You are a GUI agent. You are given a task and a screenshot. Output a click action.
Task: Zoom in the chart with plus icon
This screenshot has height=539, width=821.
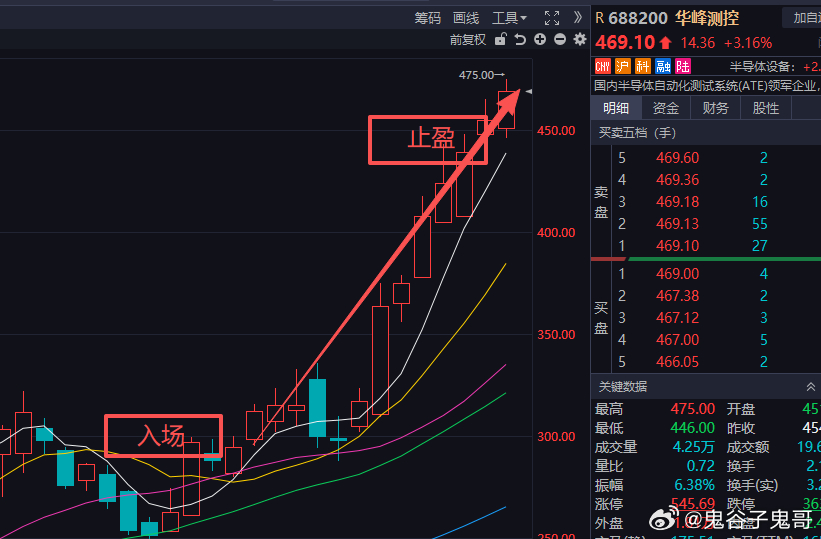(540, 39)
